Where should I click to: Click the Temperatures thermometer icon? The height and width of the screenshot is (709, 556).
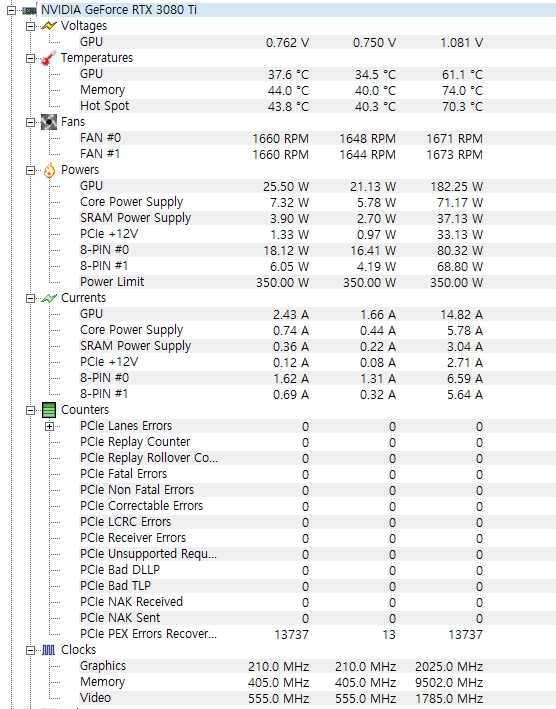49,58
